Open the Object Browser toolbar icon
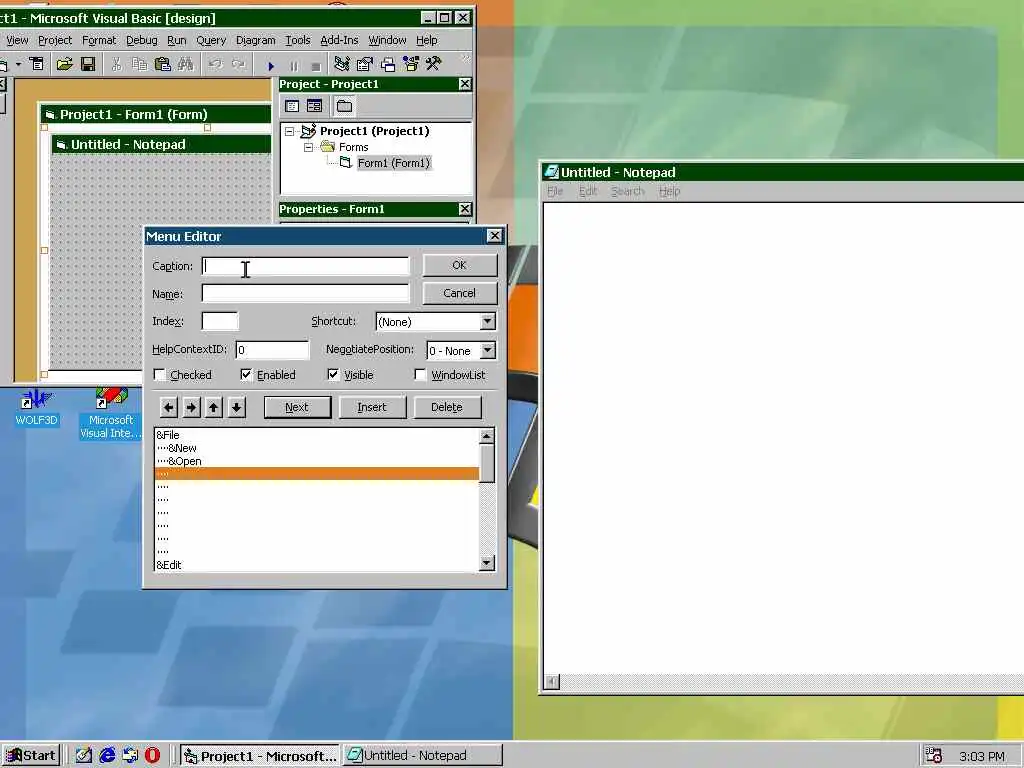1024x768 pixels. (411, 64)
